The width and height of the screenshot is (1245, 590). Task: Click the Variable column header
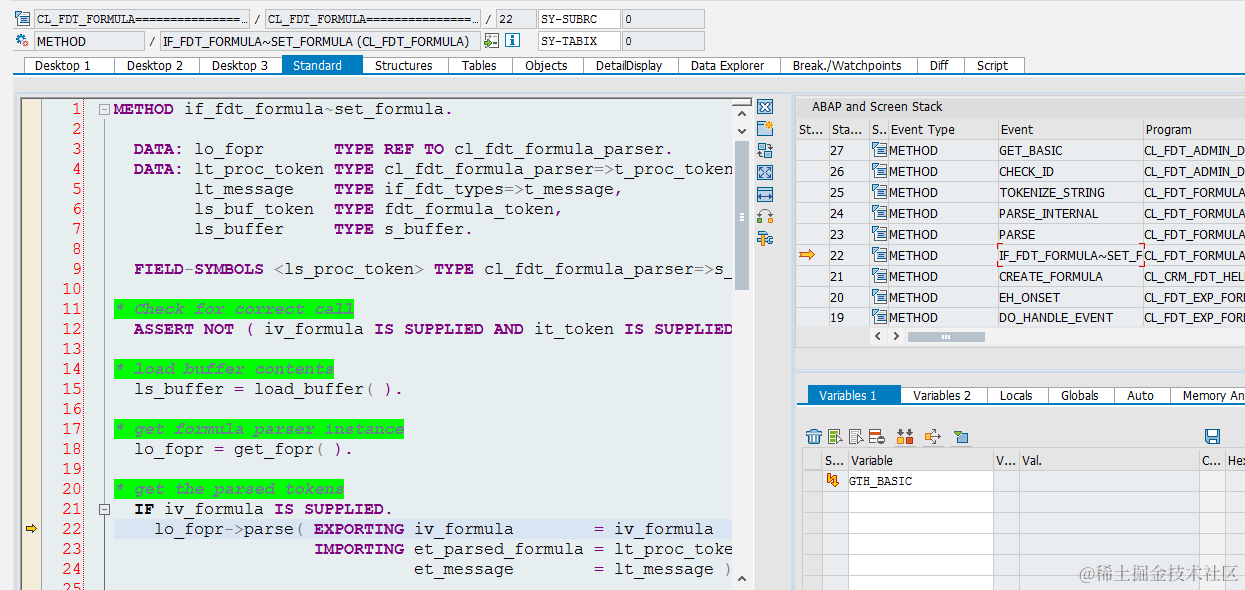920,460
